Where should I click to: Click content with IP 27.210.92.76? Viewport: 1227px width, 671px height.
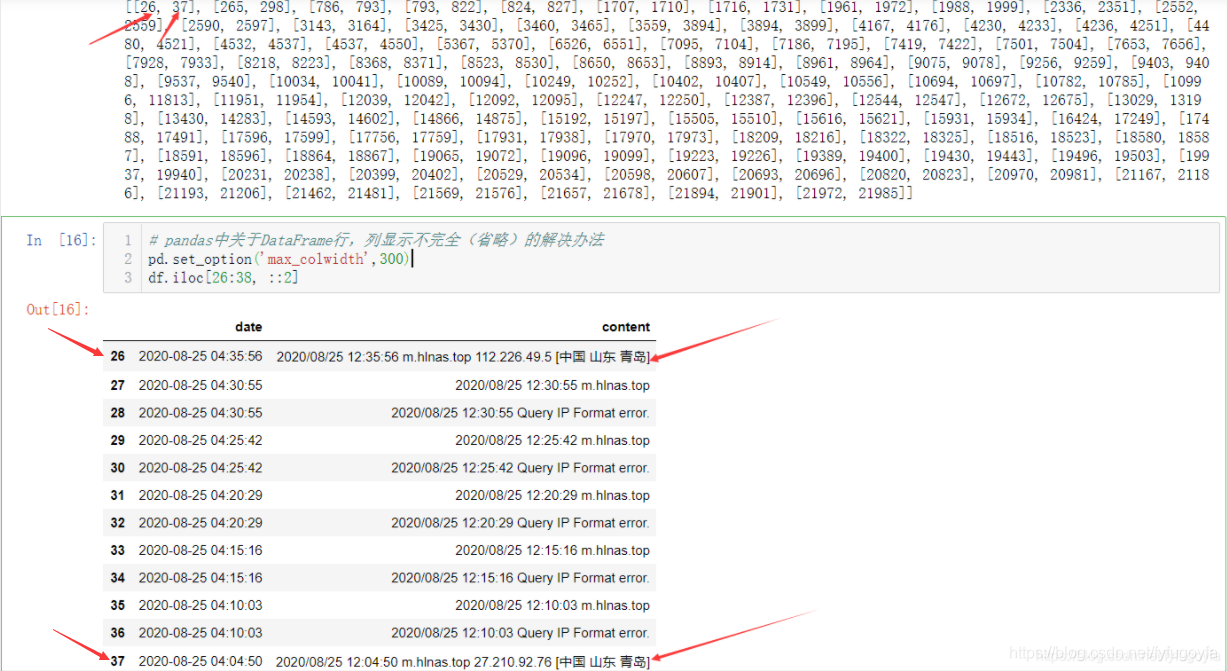pyautogui.click(x=463, y=661)
